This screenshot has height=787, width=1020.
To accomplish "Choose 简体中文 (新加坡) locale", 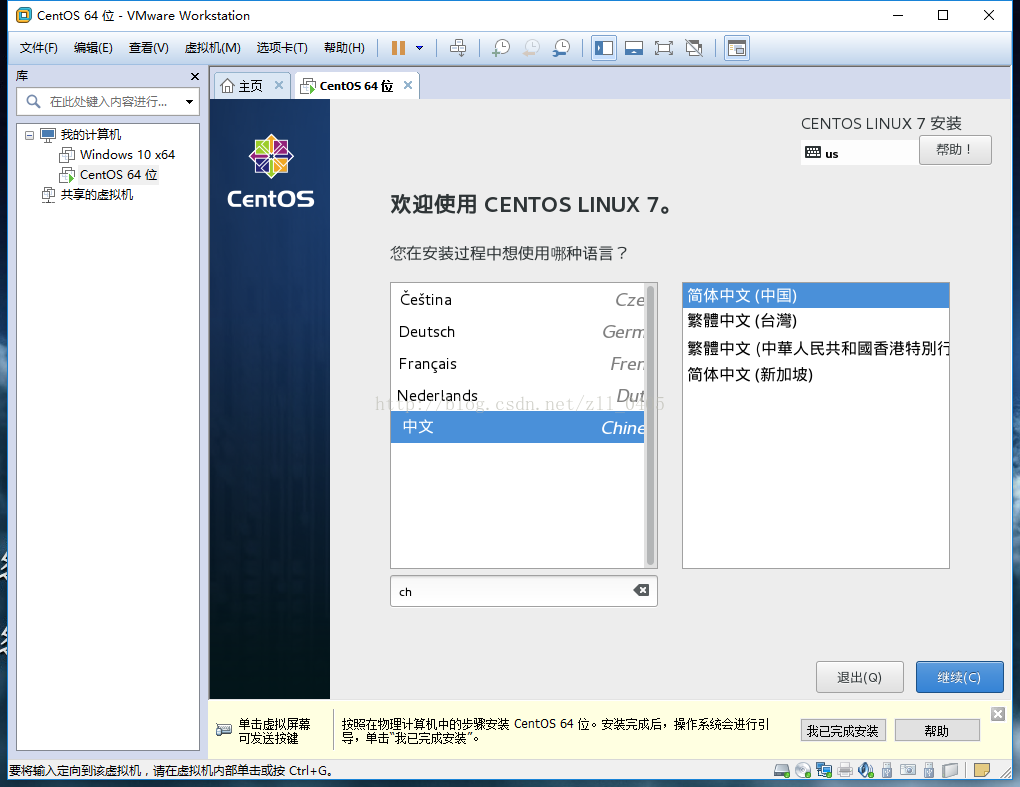I will [816, 374].
